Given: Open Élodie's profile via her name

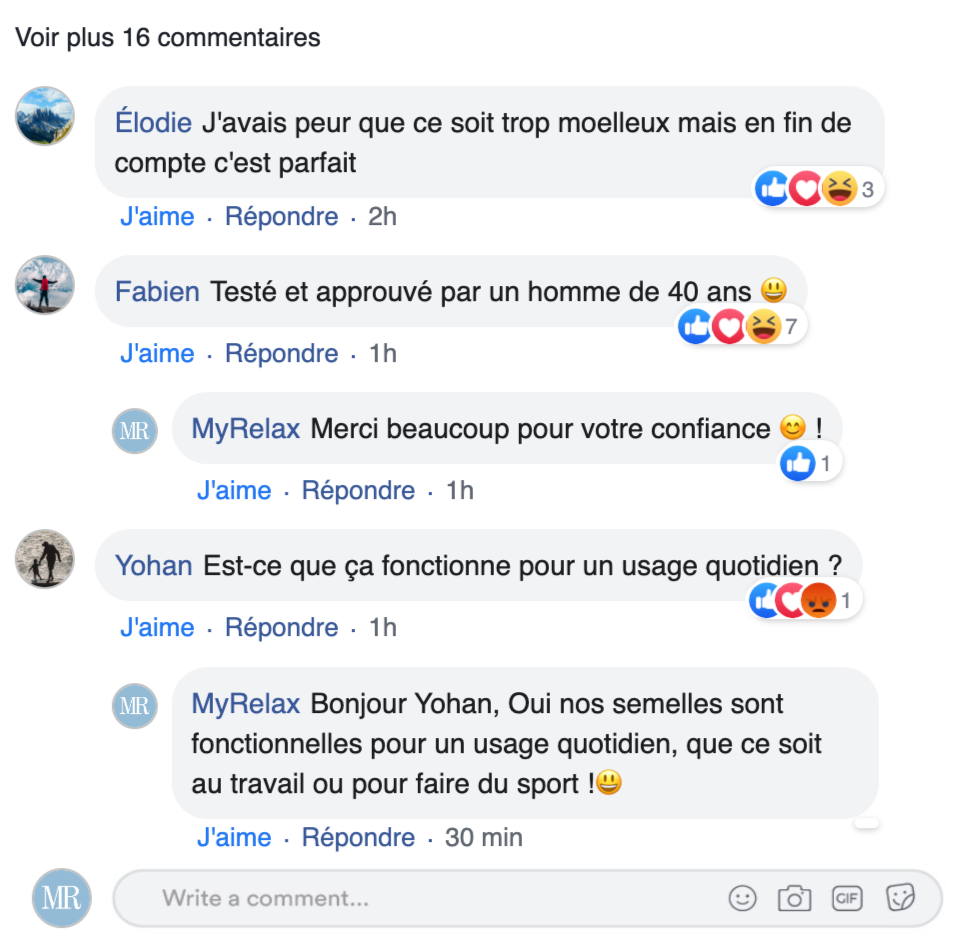Looking at the screenshot, I should [x=153, y=123].
